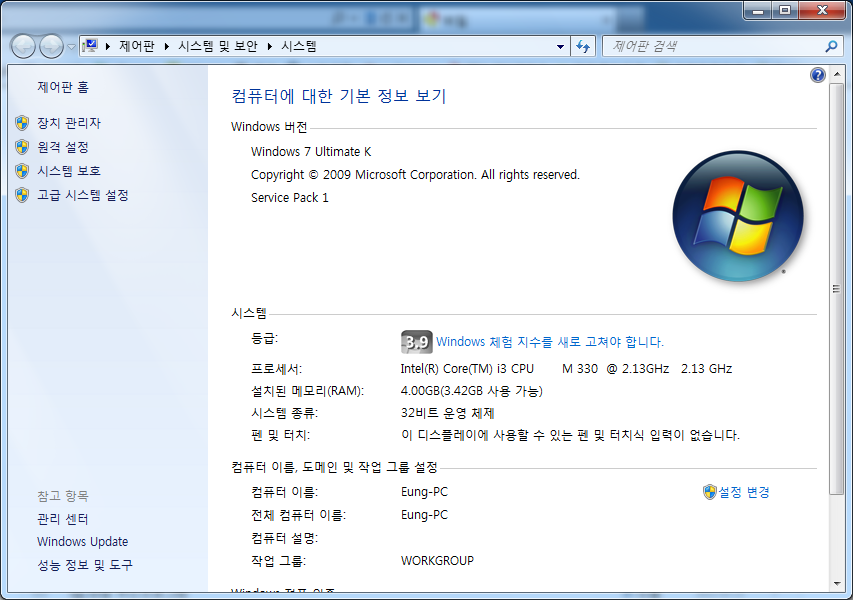The width and height of the screenshot is (853, 600).
Task: Click the Back navigation arrow button
Action: [23, 47]
